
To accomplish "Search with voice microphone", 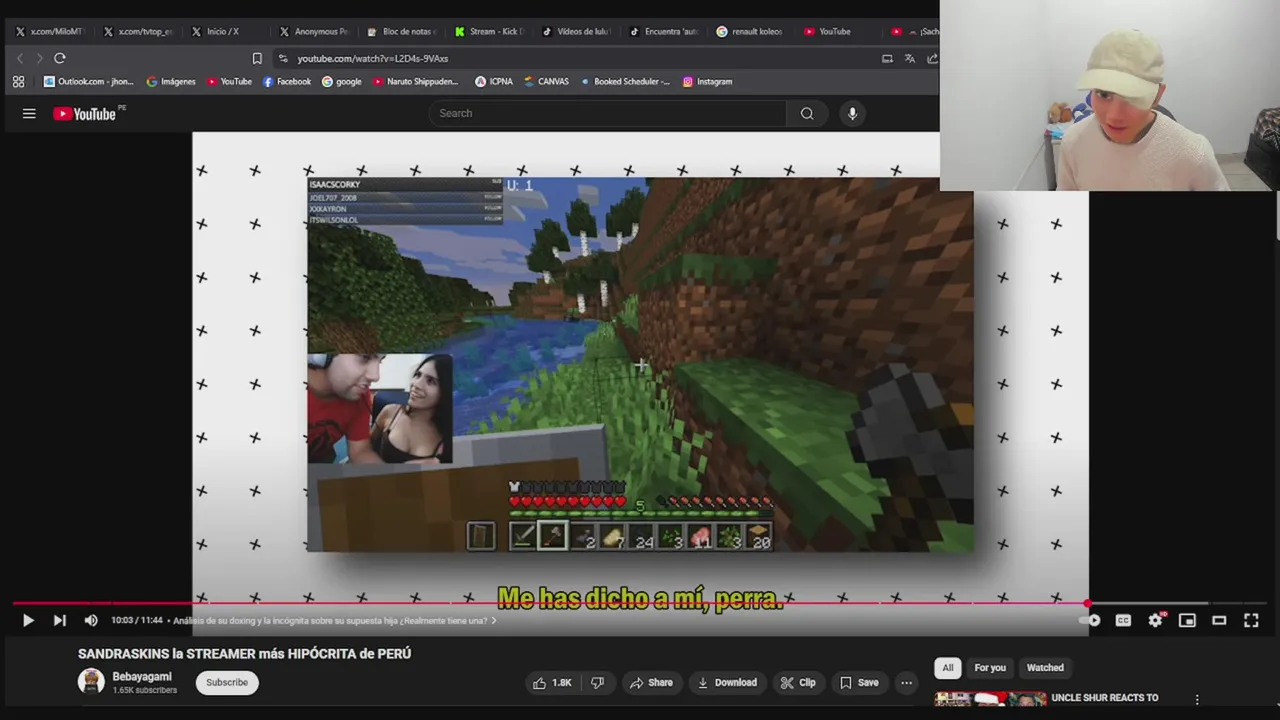I will 852,113.
